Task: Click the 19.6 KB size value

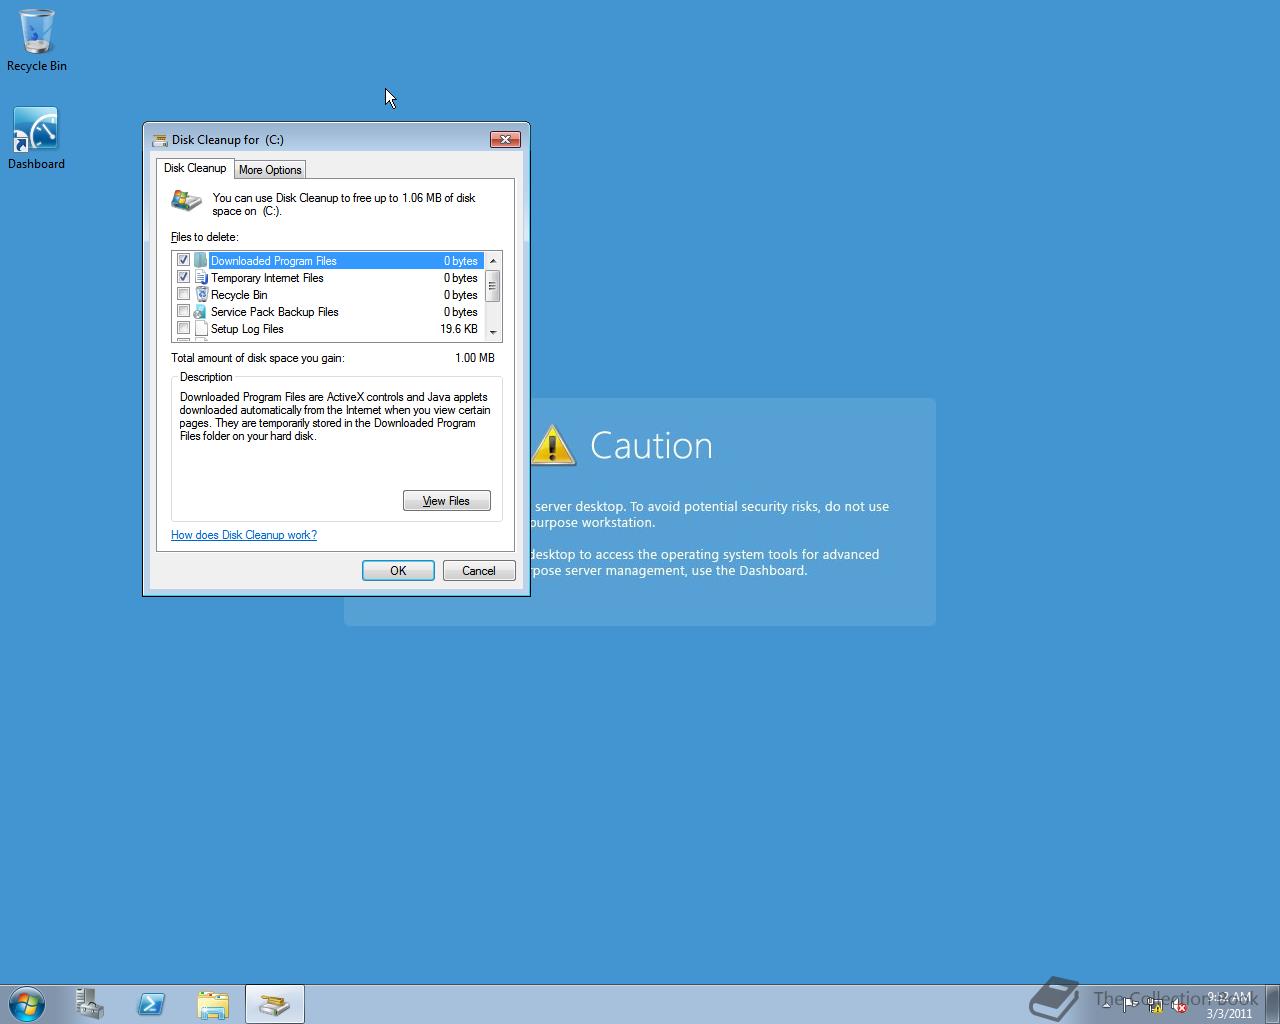Action: tap(459, 329)
